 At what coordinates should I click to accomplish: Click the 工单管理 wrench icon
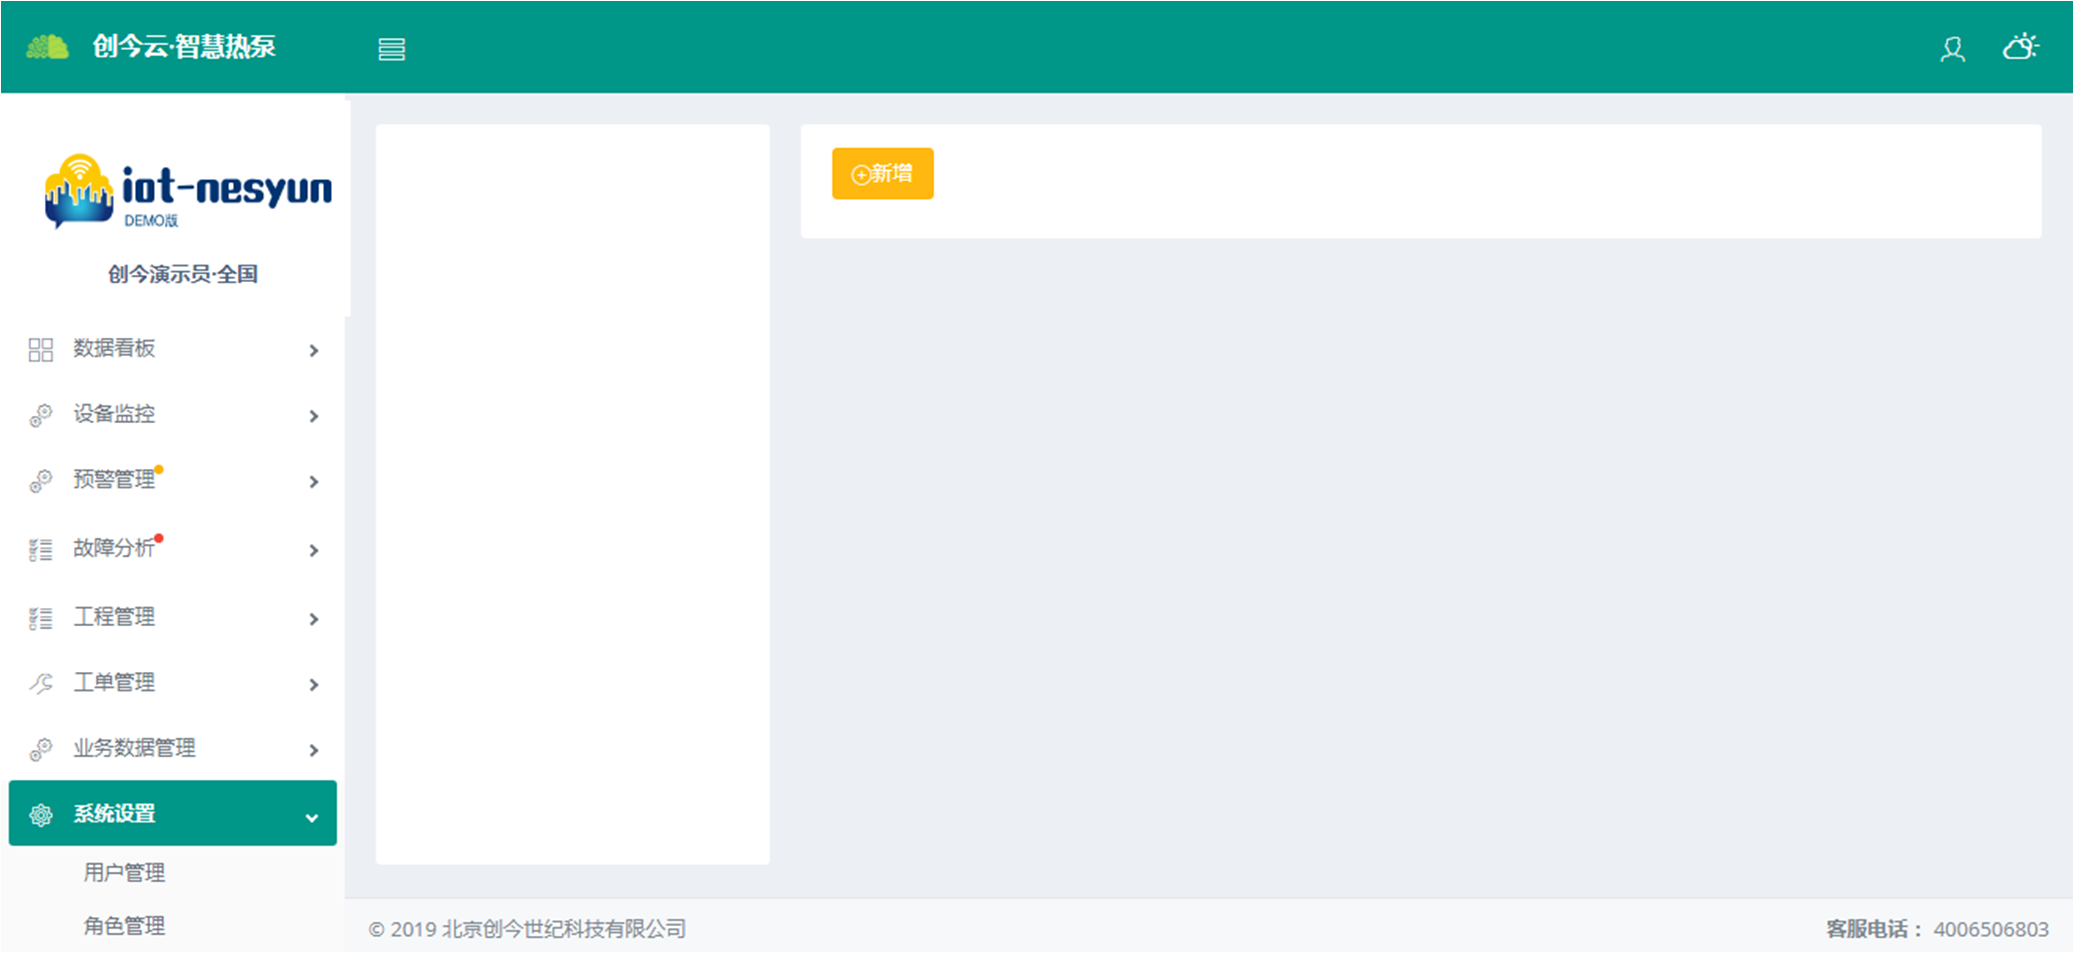pyautogui.click(x=41, y=683)
